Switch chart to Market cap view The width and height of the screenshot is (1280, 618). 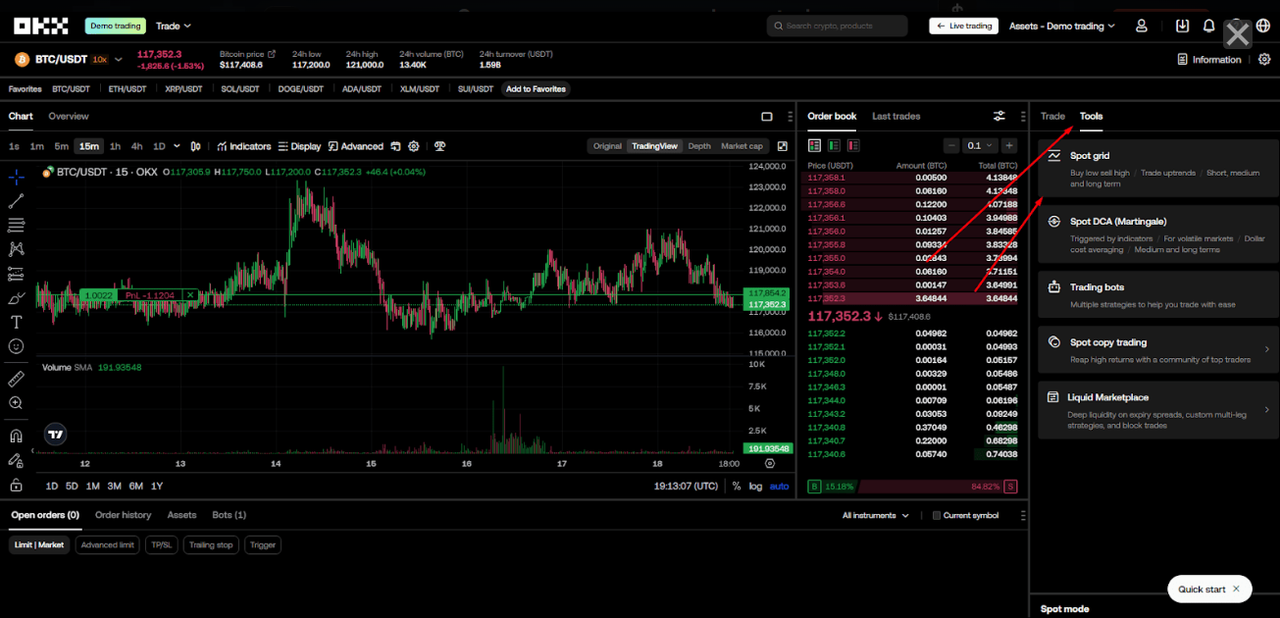742,146
